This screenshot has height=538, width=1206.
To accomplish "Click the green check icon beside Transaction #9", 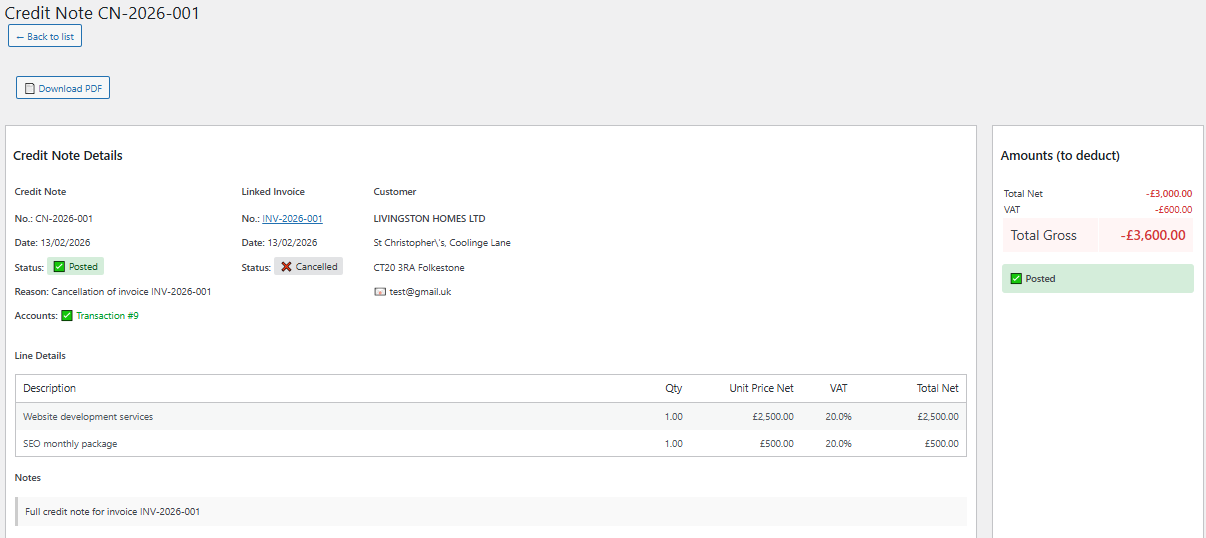I will (67, 316).
